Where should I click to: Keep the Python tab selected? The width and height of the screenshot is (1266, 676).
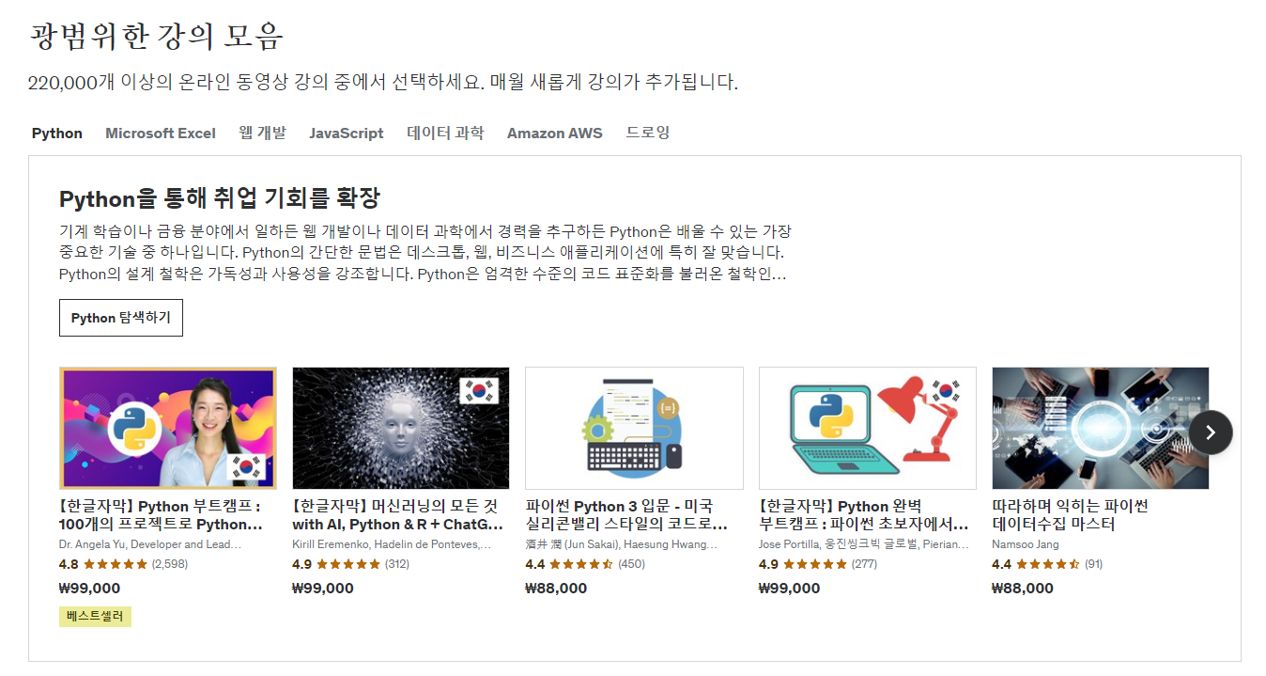point(57,132)
